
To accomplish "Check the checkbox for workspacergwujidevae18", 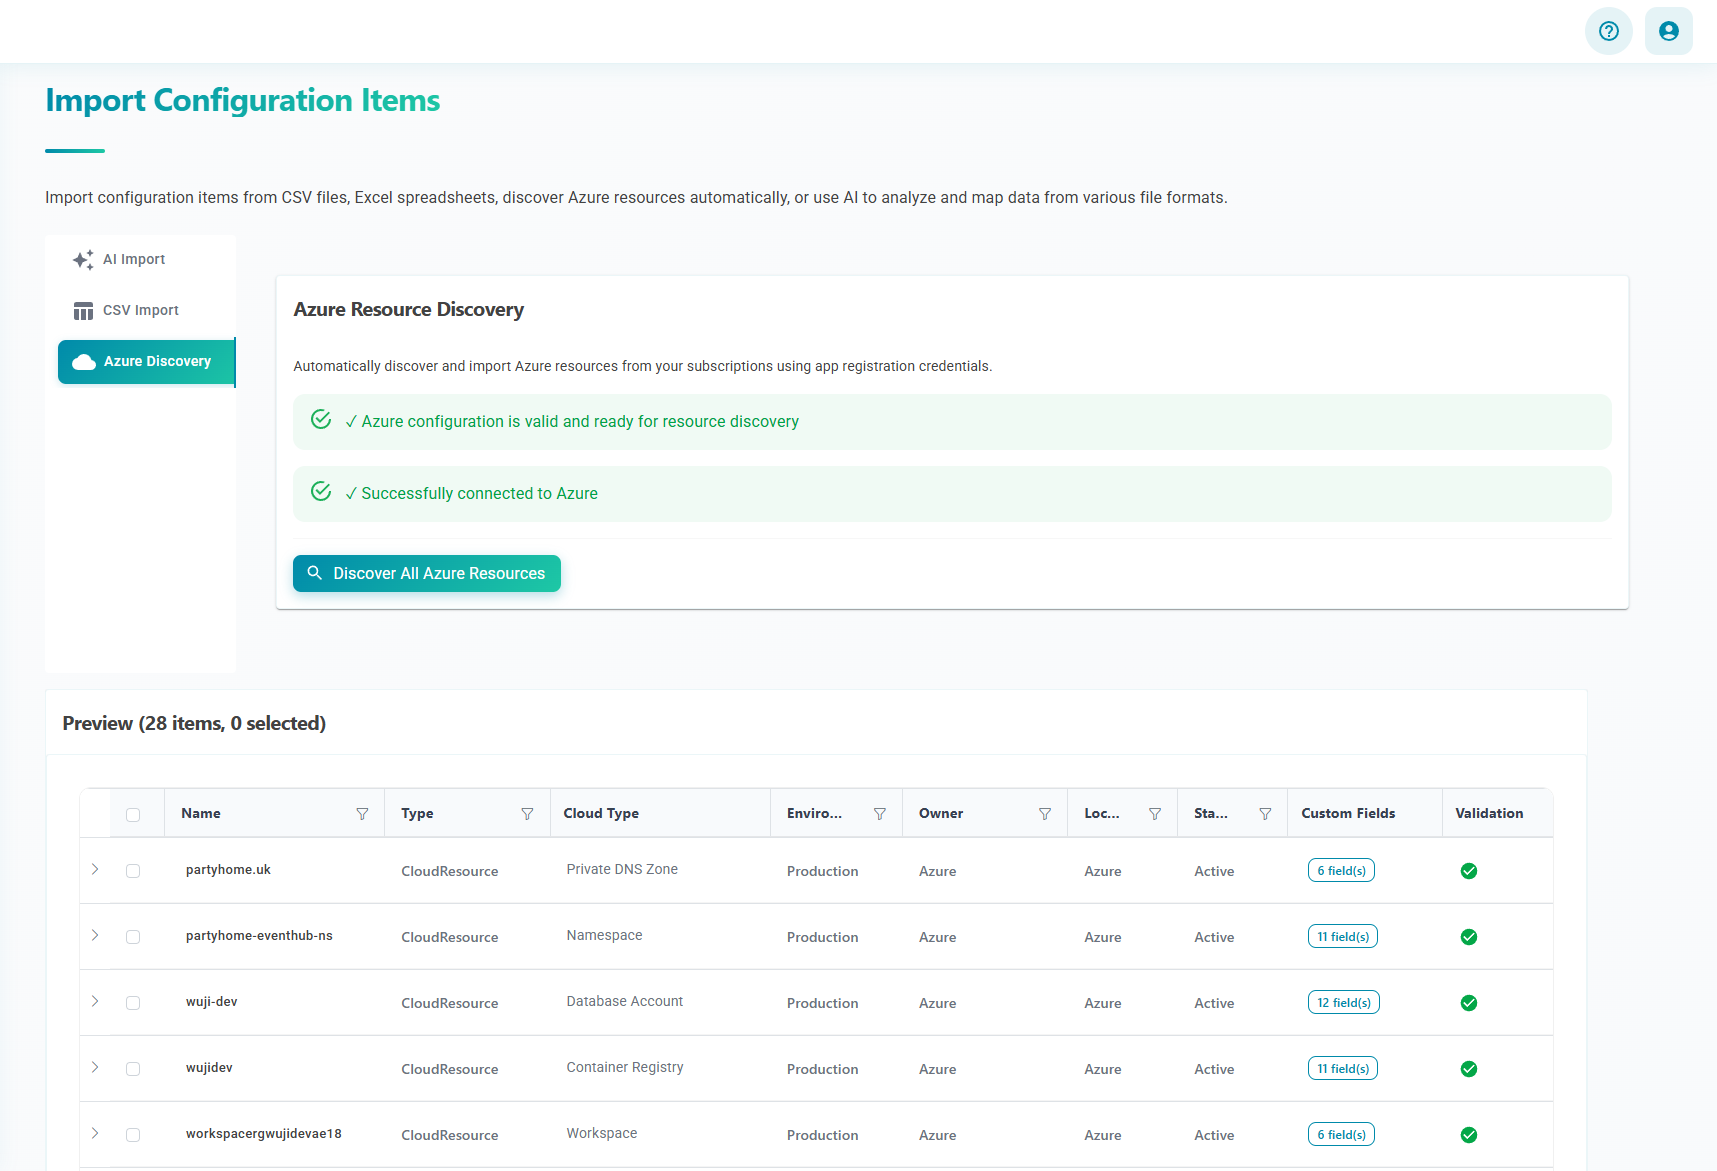I will (134, 1135).
